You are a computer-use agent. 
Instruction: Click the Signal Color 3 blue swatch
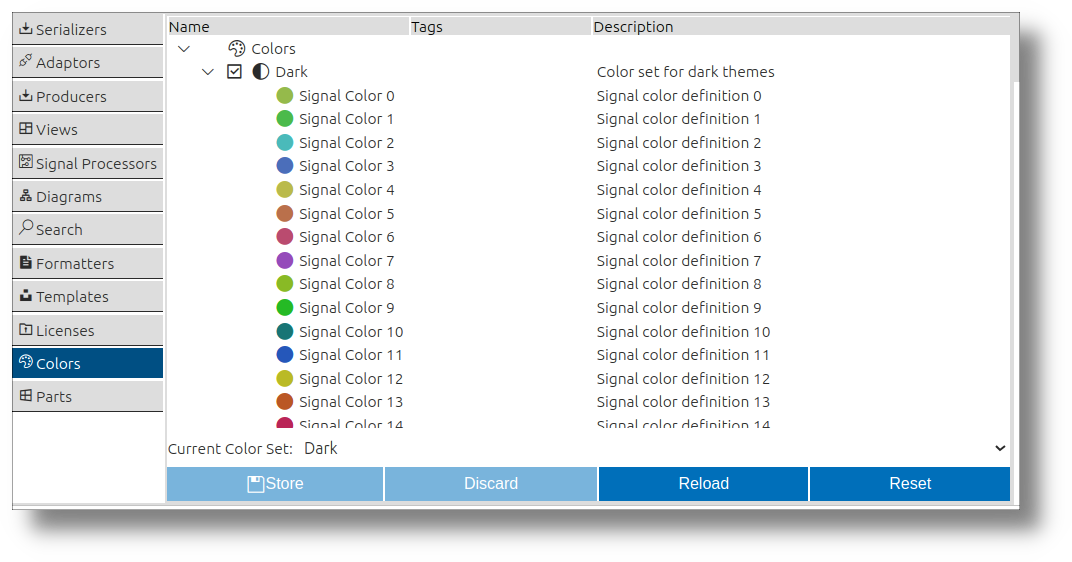pos(285,166)
